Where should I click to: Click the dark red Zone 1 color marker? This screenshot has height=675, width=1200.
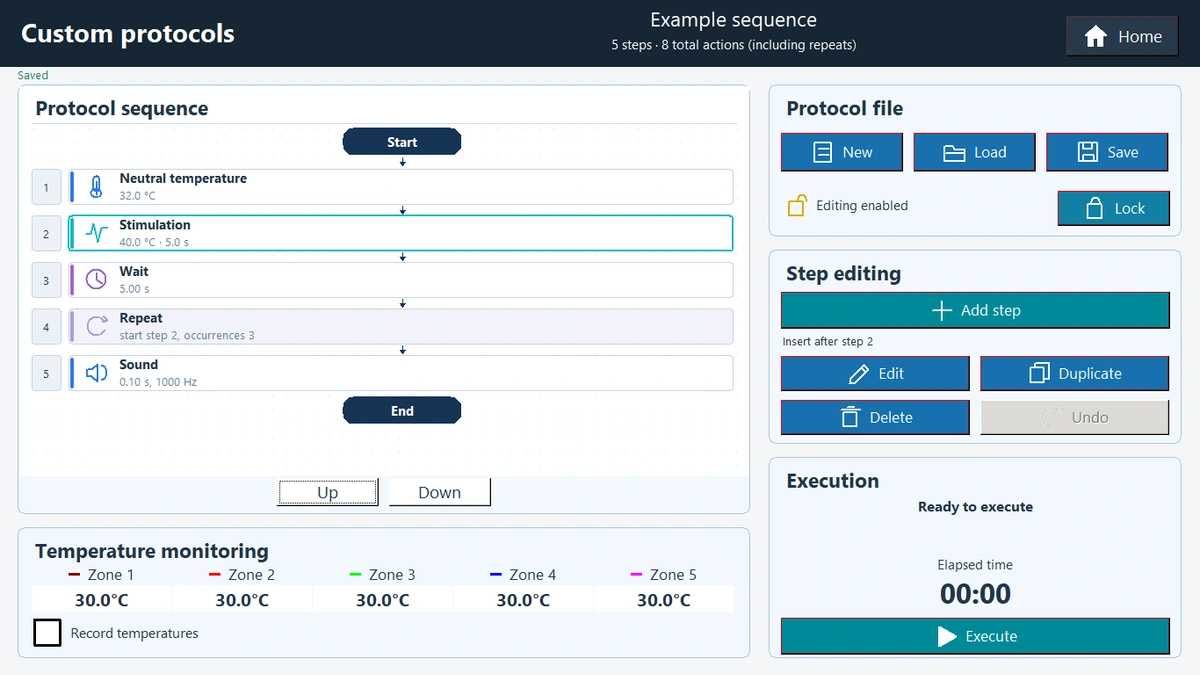coord(74,574)
